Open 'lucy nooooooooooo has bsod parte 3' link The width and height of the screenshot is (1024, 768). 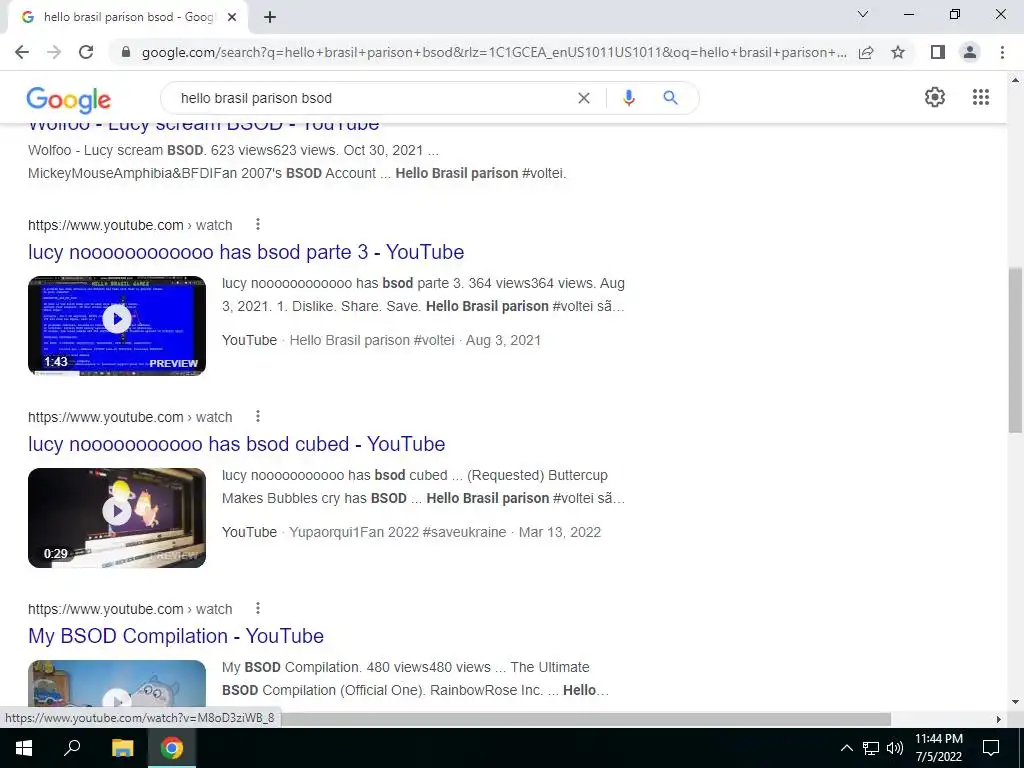[246, 252]
